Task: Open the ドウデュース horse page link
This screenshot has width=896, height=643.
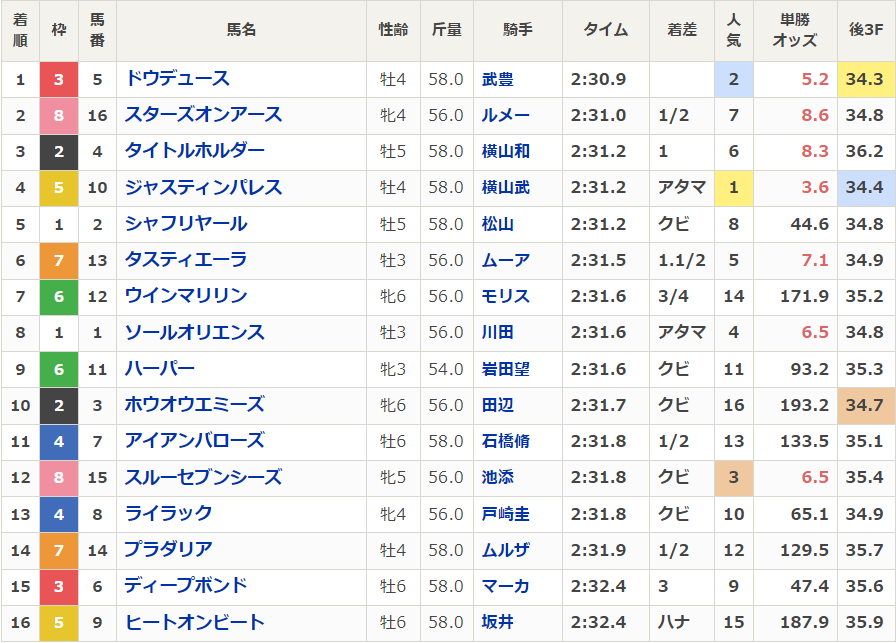Action: pyautogui.click(x=177, y=79)
